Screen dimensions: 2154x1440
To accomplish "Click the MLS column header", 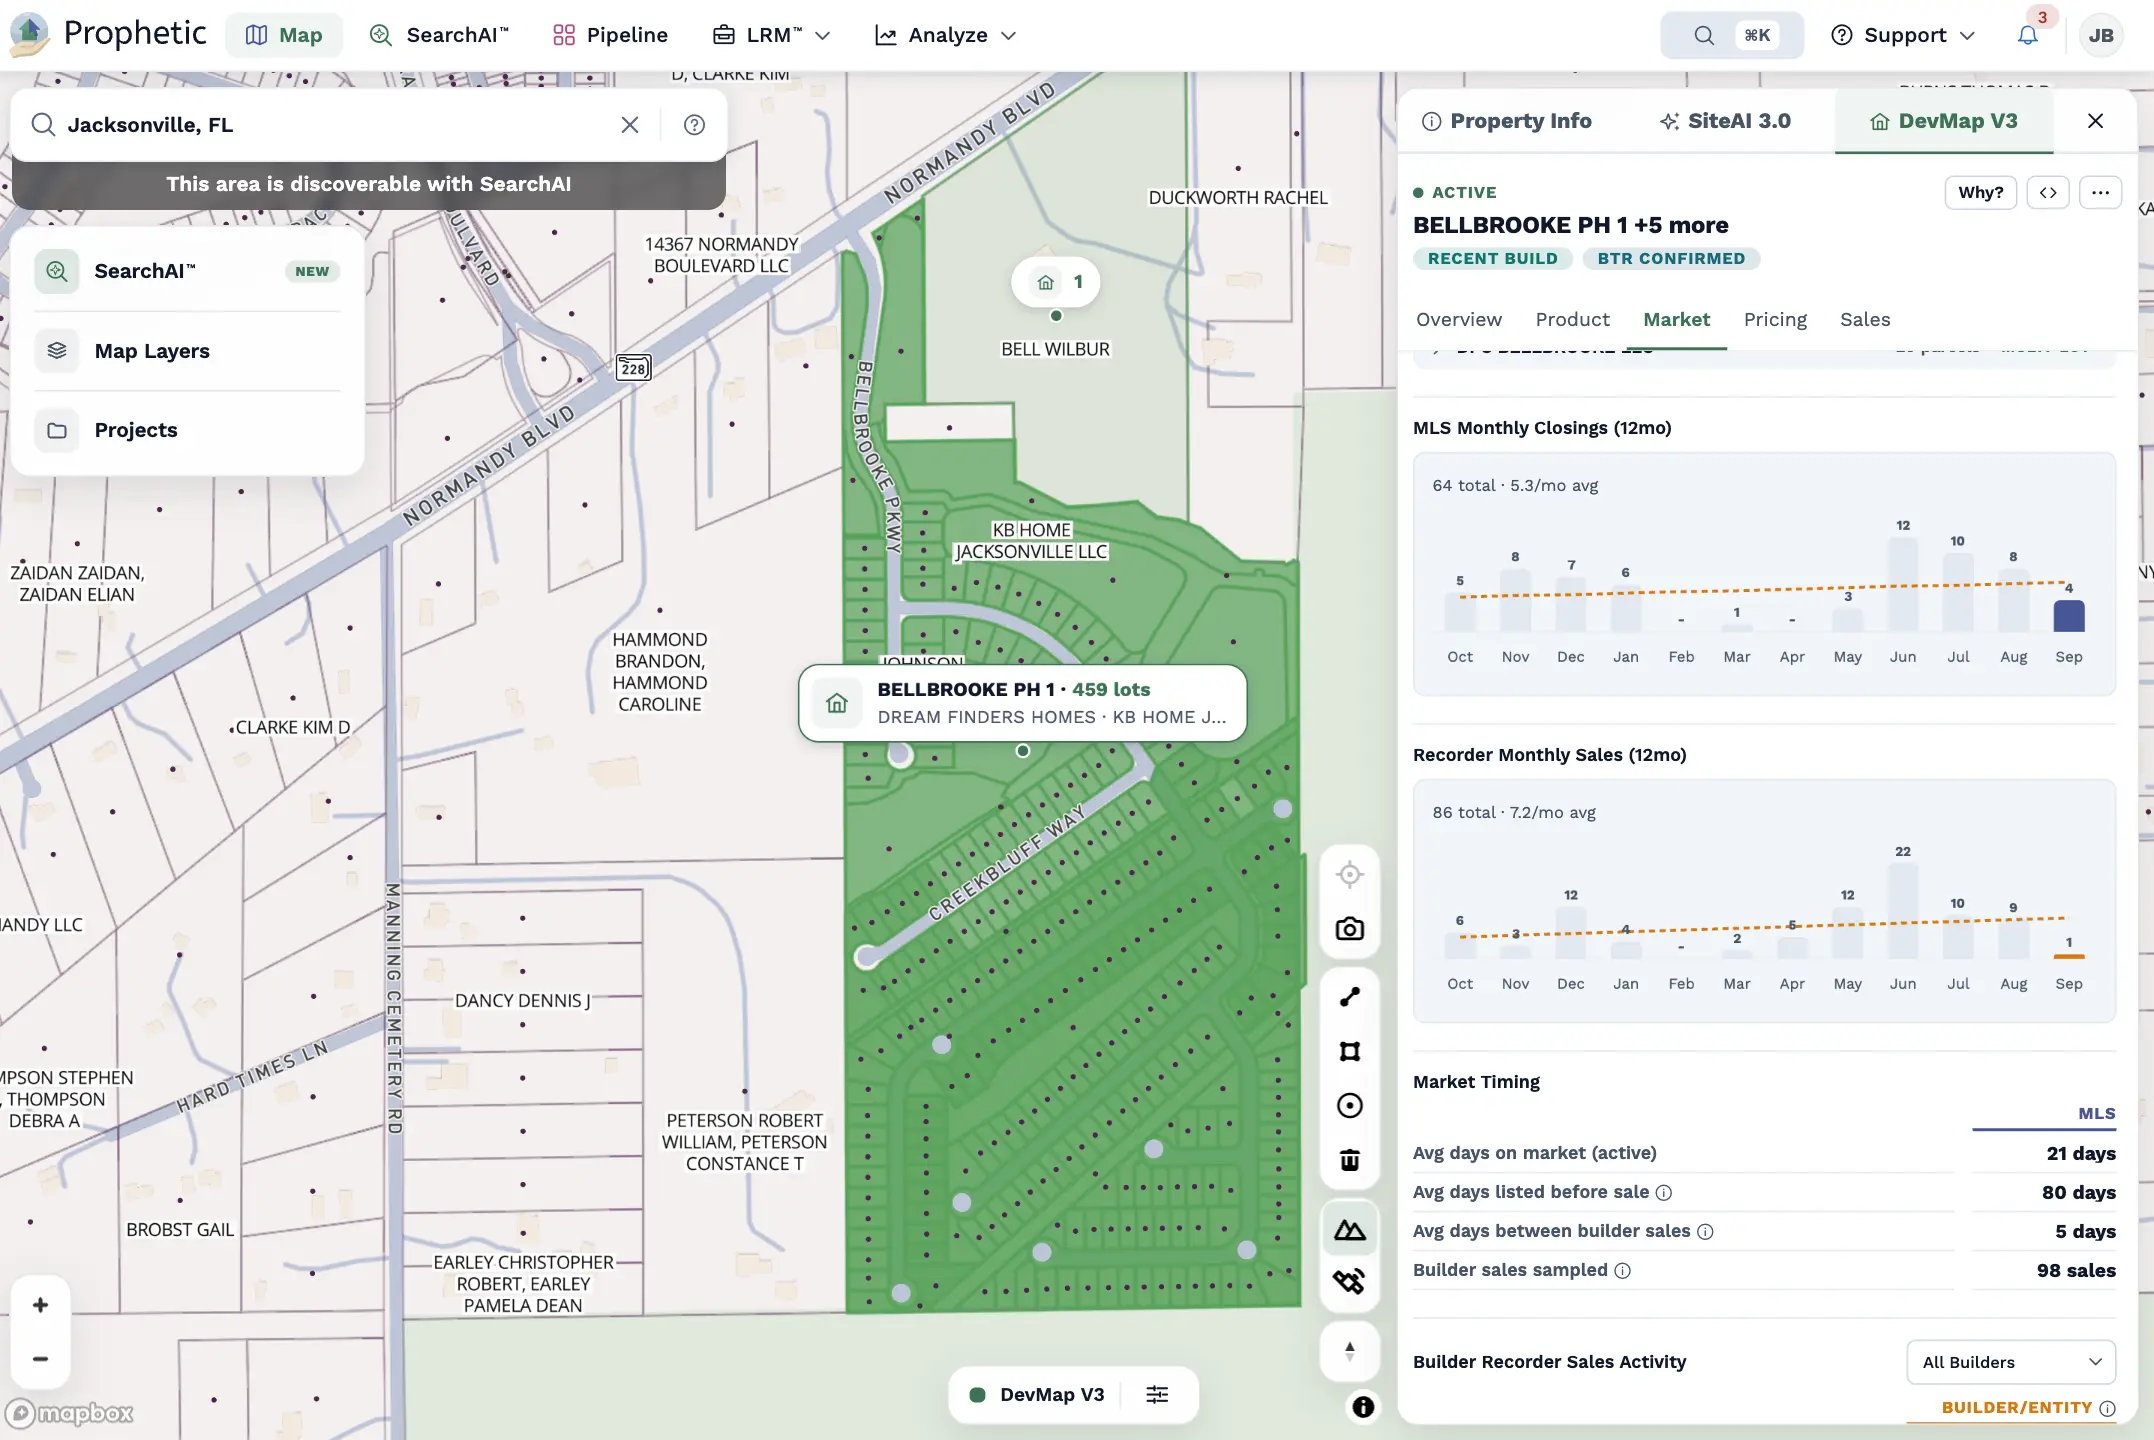I will tap(2097, 1114).
